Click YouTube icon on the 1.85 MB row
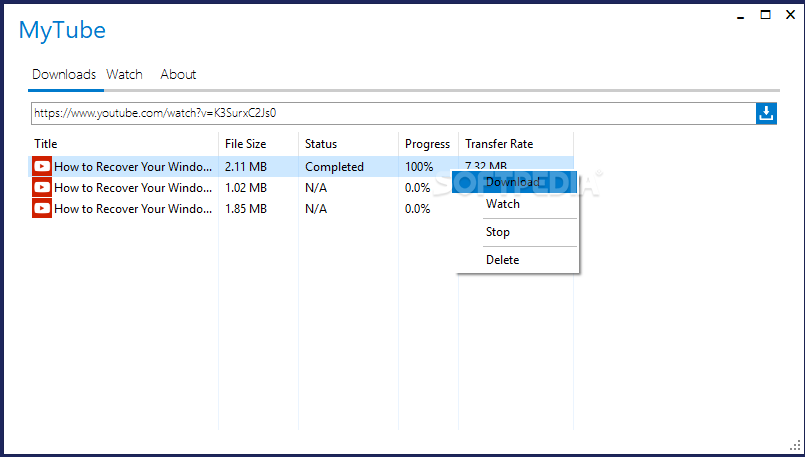 42,208
